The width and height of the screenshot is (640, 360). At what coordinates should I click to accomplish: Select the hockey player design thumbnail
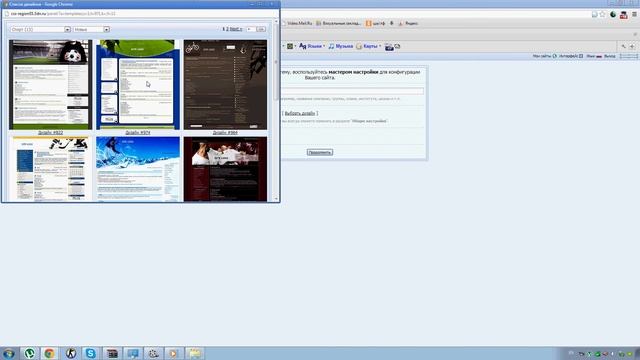[x=51, y=169]
